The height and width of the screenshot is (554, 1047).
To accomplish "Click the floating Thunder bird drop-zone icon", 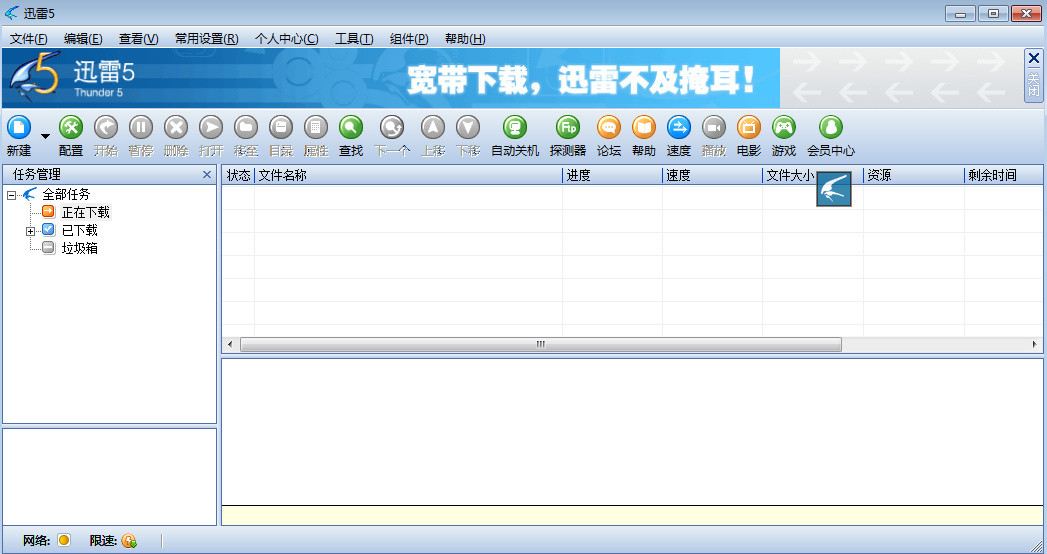I will tap(834, 189).
